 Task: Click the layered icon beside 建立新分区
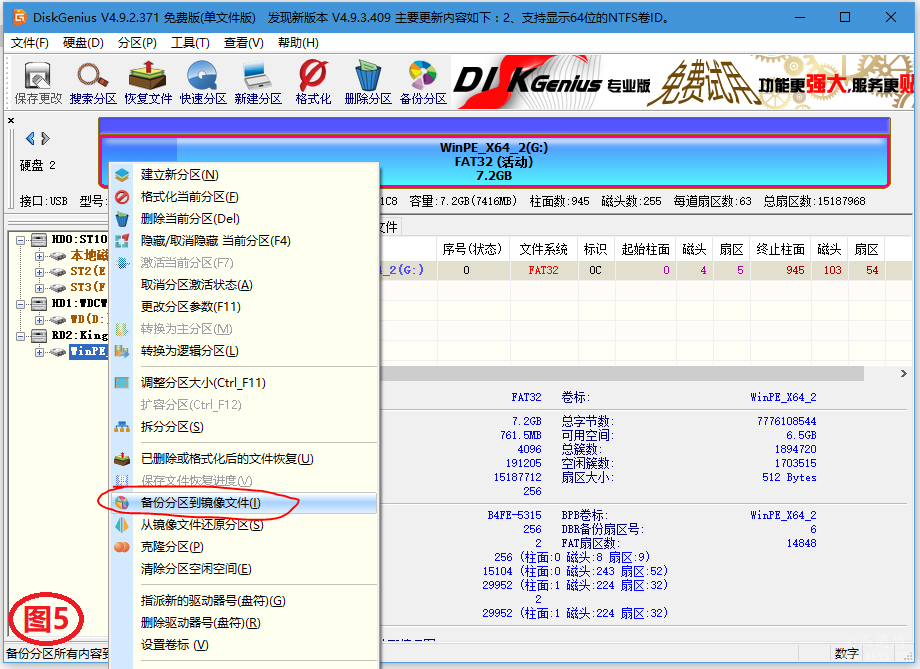click(x=121, y=175)
